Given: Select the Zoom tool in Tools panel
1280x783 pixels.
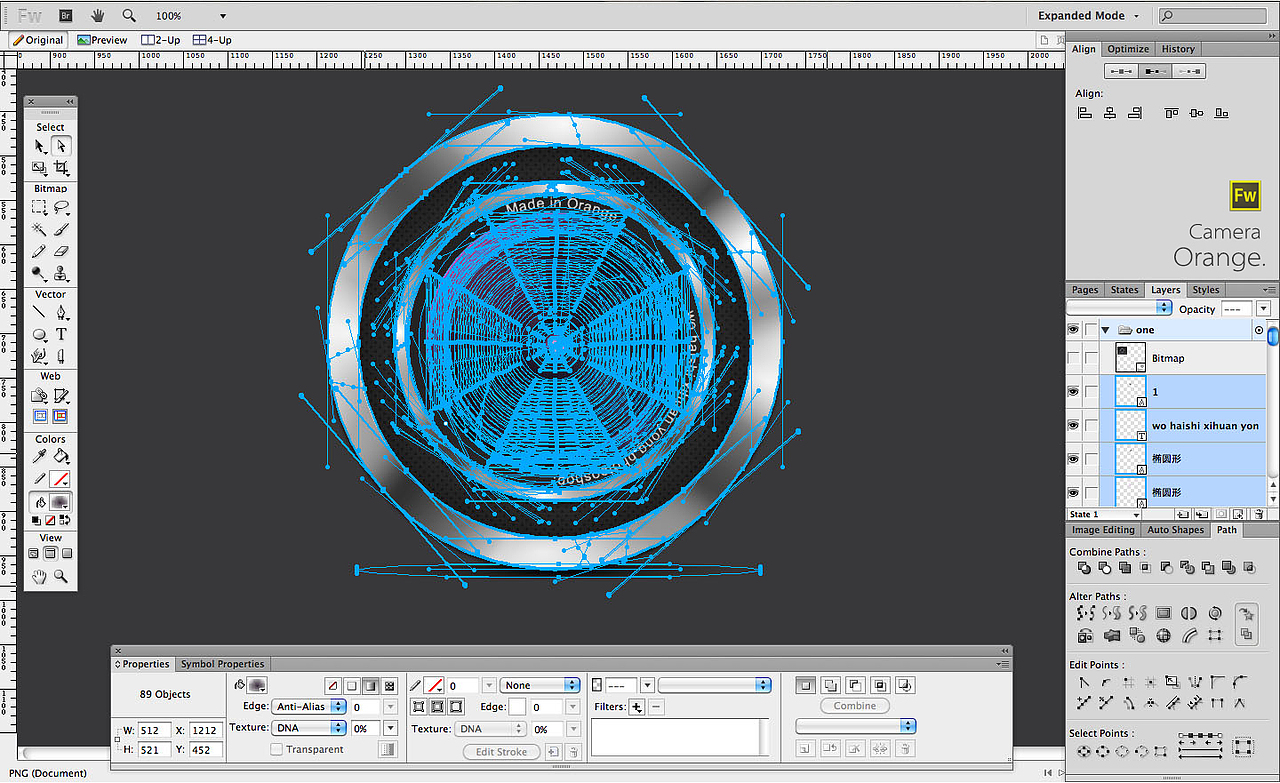Looking at the screenshot, I should point(61,576).
